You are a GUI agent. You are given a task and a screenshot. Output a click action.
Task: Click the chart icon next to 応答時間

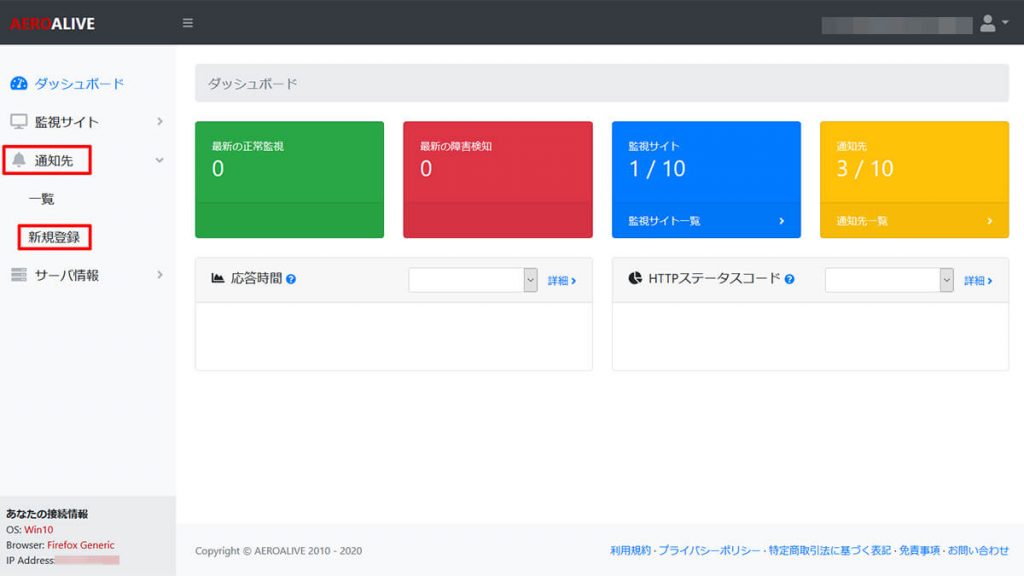tap(217, 278)
